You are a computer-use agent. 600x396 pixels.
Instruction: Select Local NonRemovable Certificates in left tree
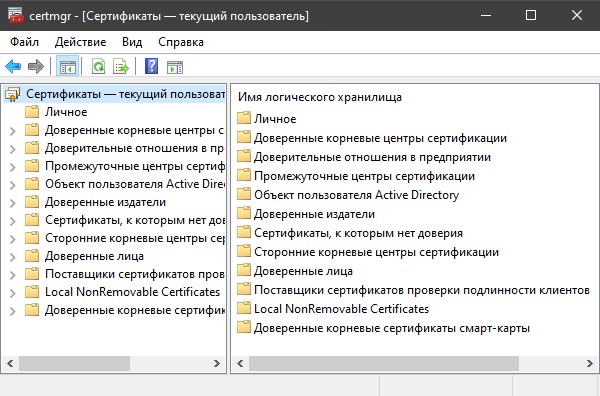click(132, 292)
